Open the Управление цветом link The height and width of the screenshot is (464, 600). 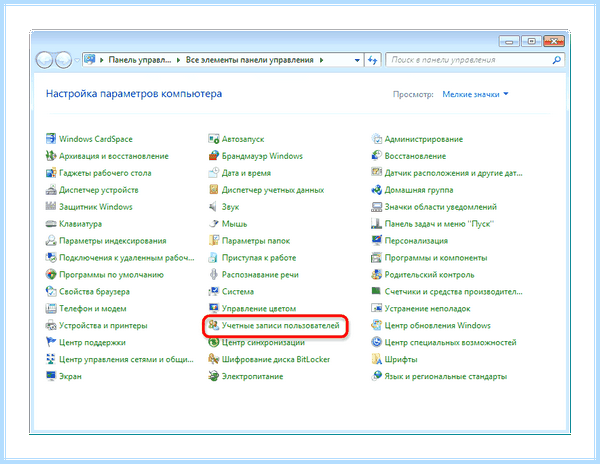click(x=259, y=308)
